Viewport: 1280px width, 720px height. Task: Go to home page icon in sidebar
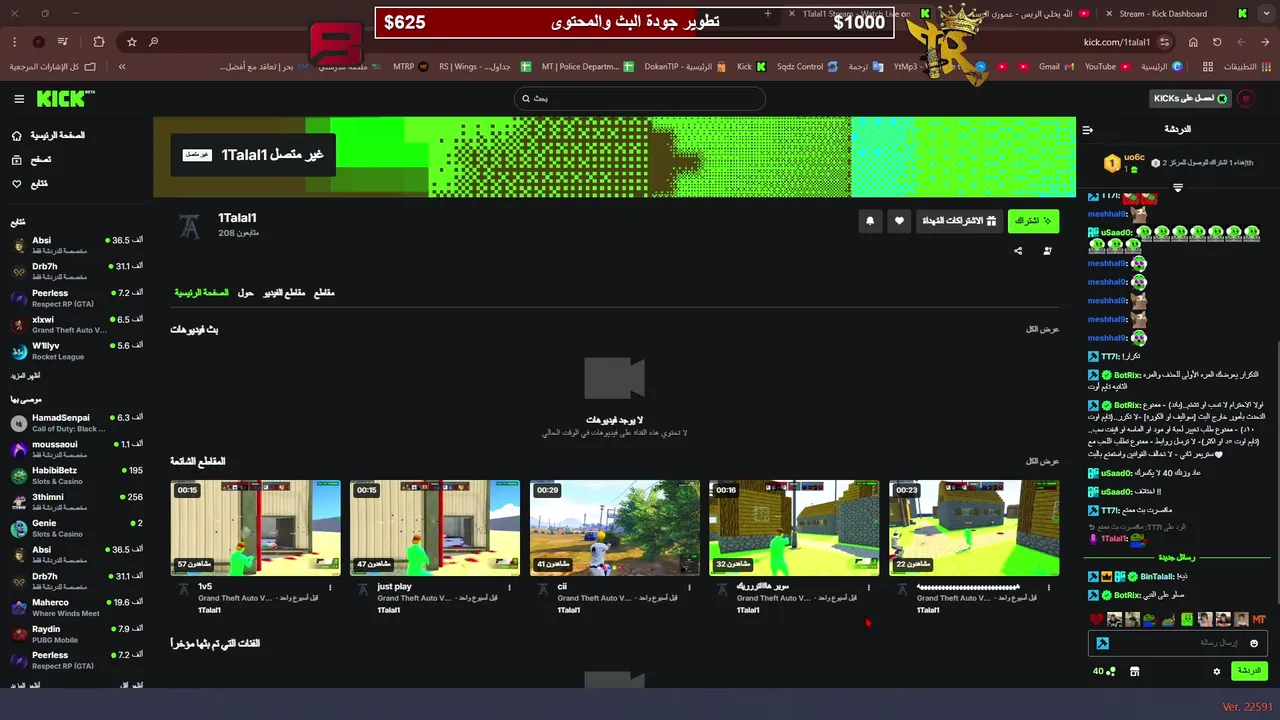17,135
